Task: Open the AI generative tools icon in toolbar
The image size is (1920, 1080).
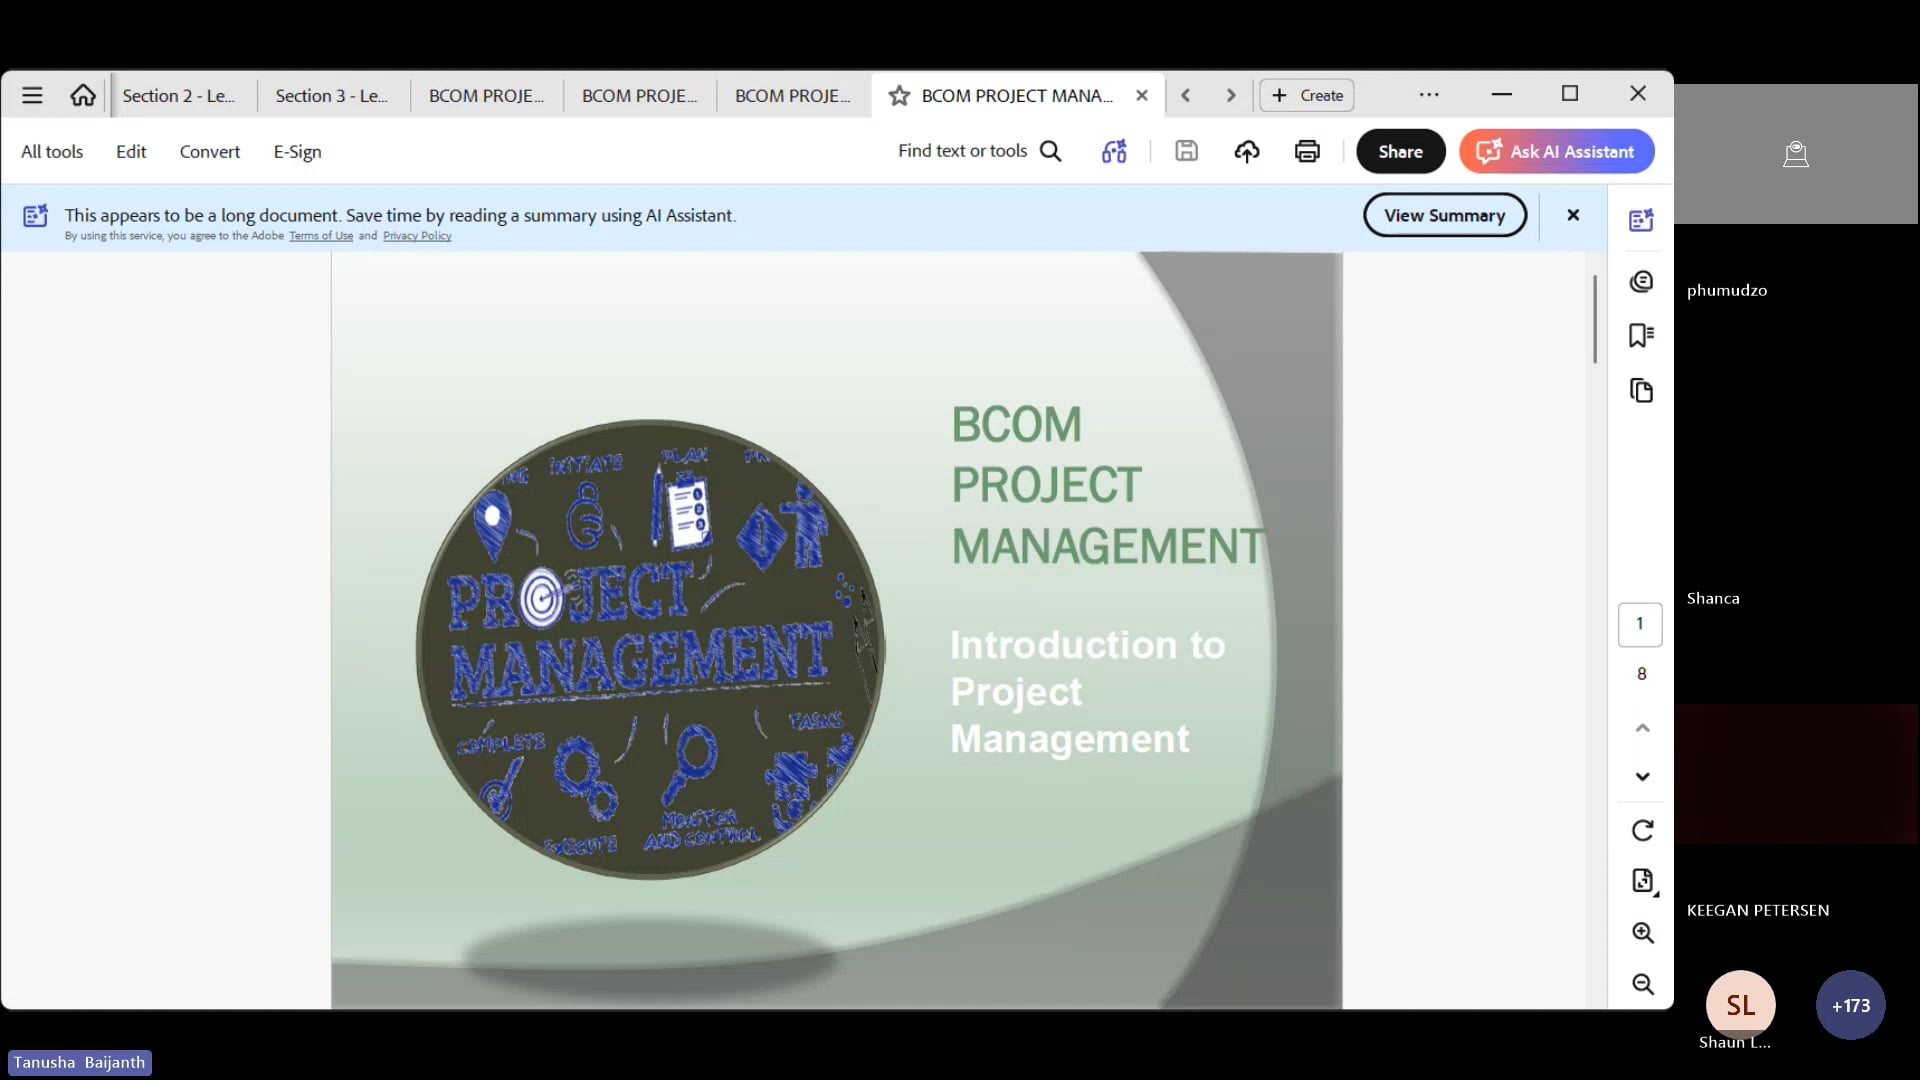Action: pyautogui.click(x=1114, y=151)
